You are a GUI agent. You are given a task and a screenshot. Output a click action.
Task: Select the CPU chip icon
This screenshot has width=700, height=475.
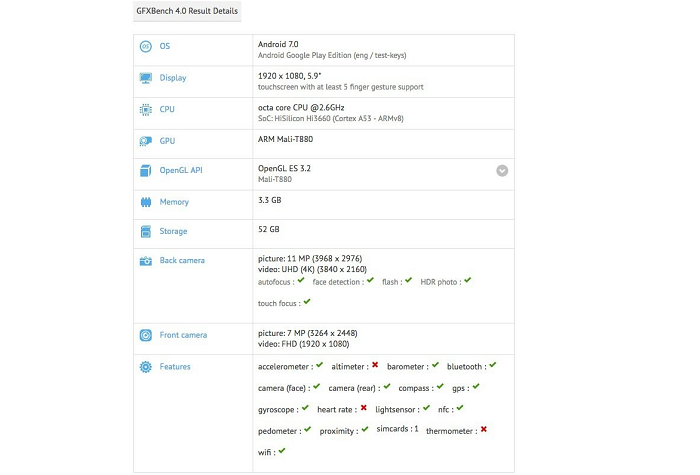(146, 110)
